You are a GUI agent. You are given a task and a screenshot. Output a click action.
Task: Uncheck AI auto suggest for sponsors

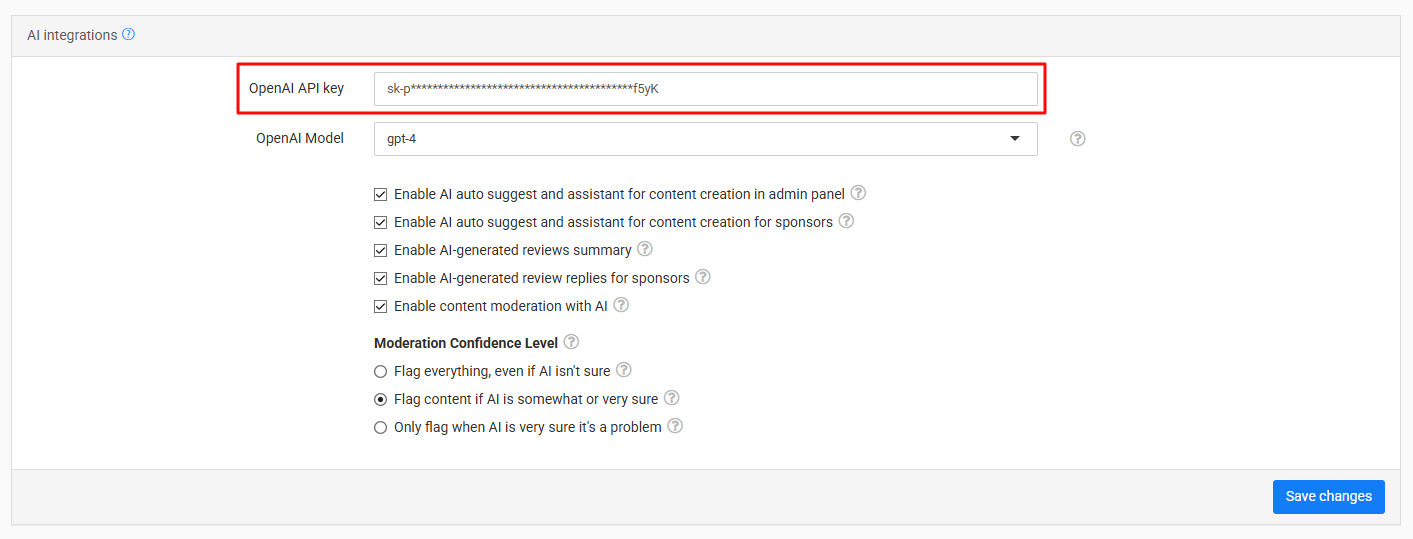click(380, 222)
